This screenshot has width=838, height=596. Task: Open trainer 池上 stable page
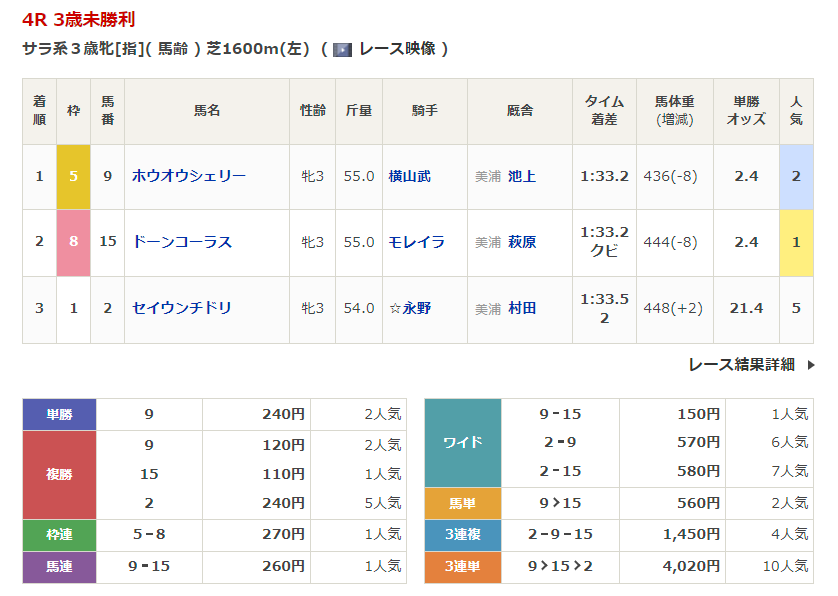pyautogui.click(x=522, y=176)
